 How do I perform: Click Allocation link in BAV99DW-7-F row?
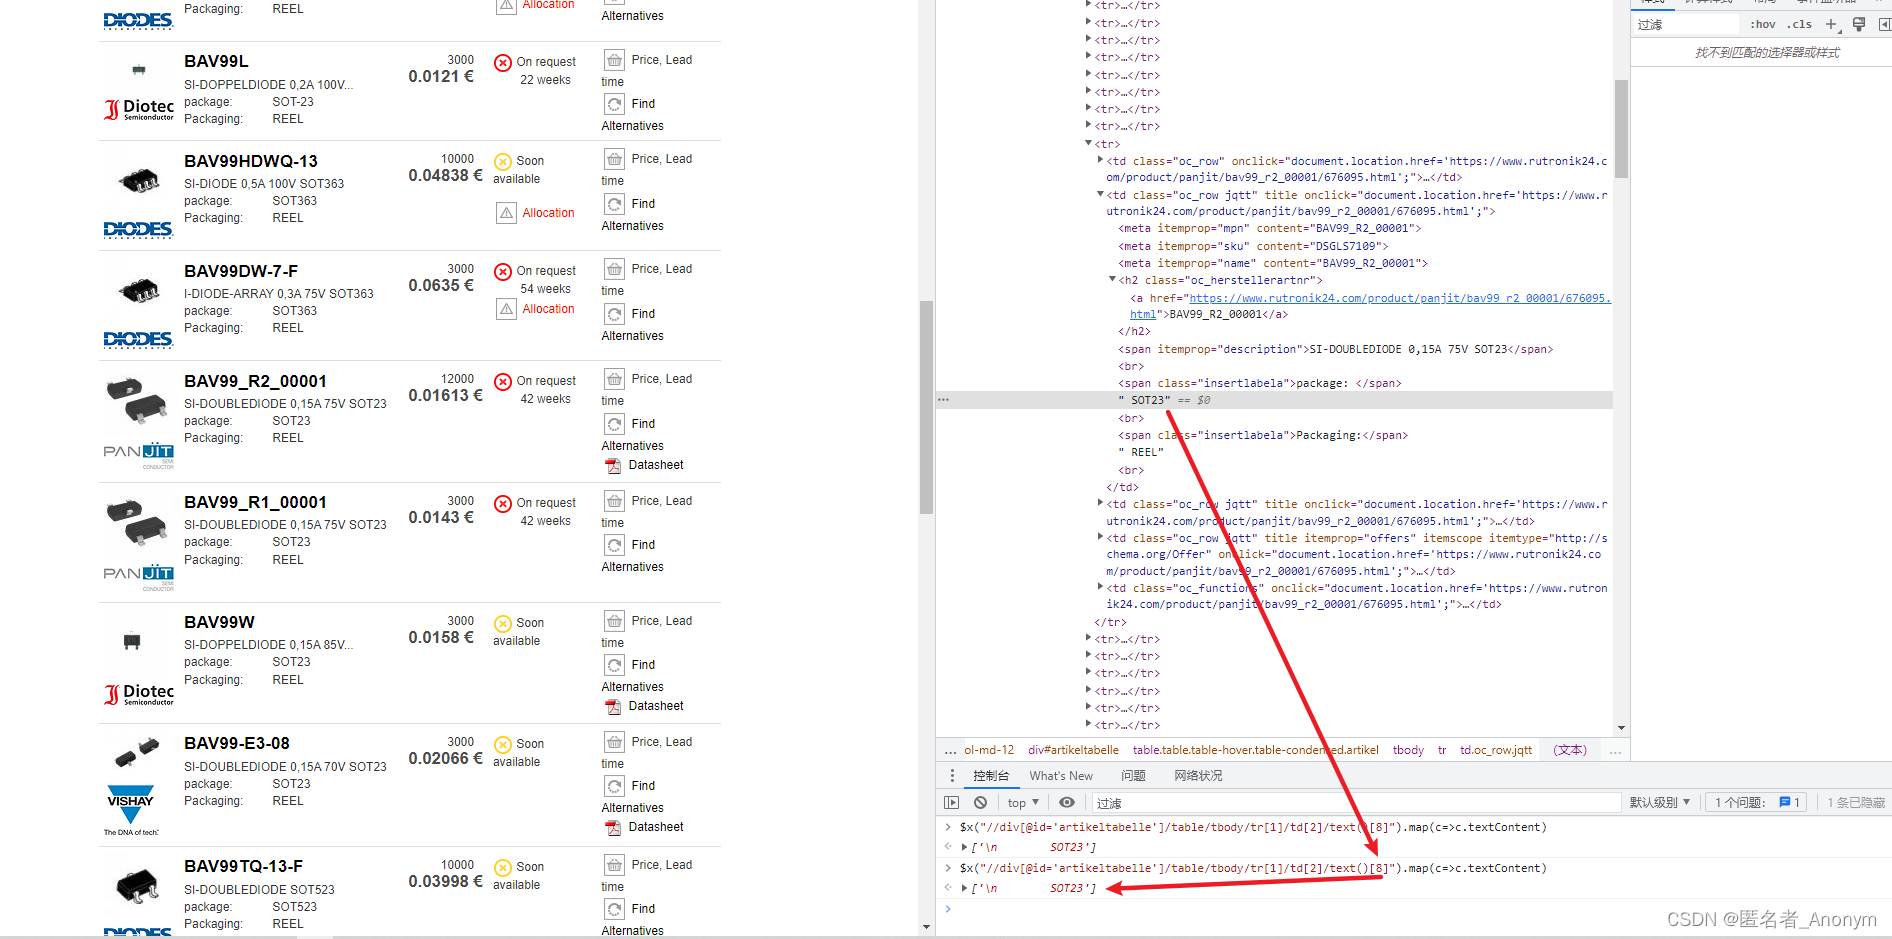548,309
